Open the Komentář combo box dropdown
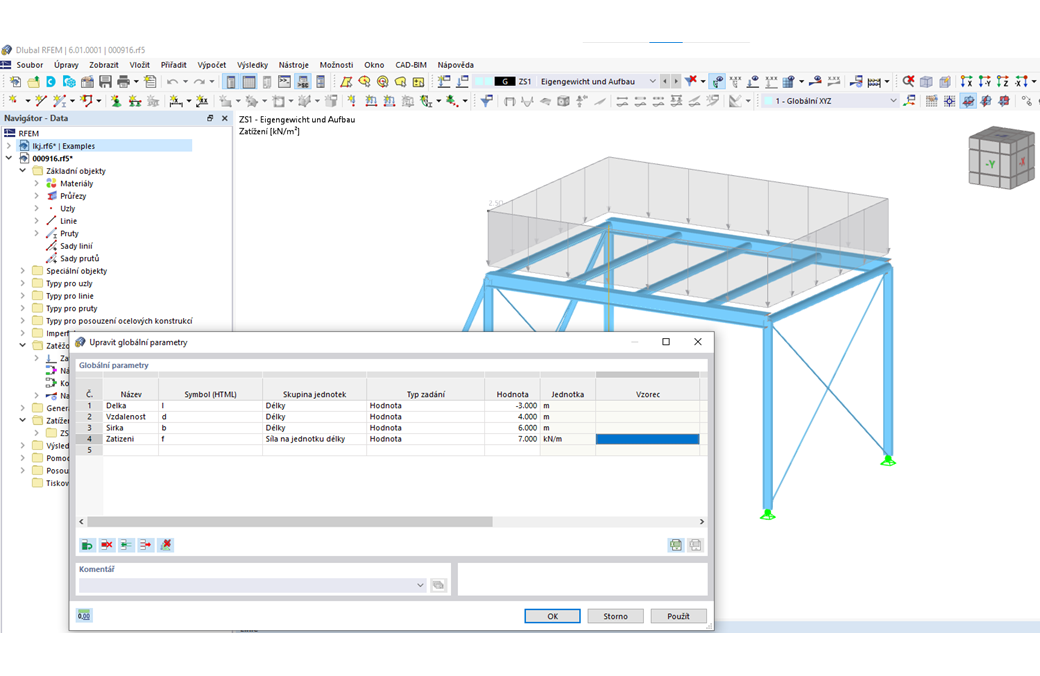Image resolution: width=1040 pixels, height=676 pixels. coord(420,585)
